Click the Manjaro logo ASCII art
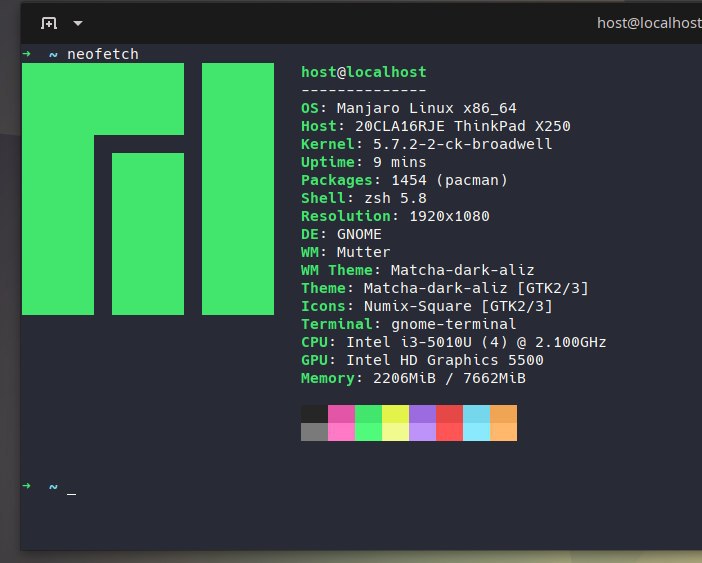Viewport: 702px width, 563px height. click(x=148, y=189)
